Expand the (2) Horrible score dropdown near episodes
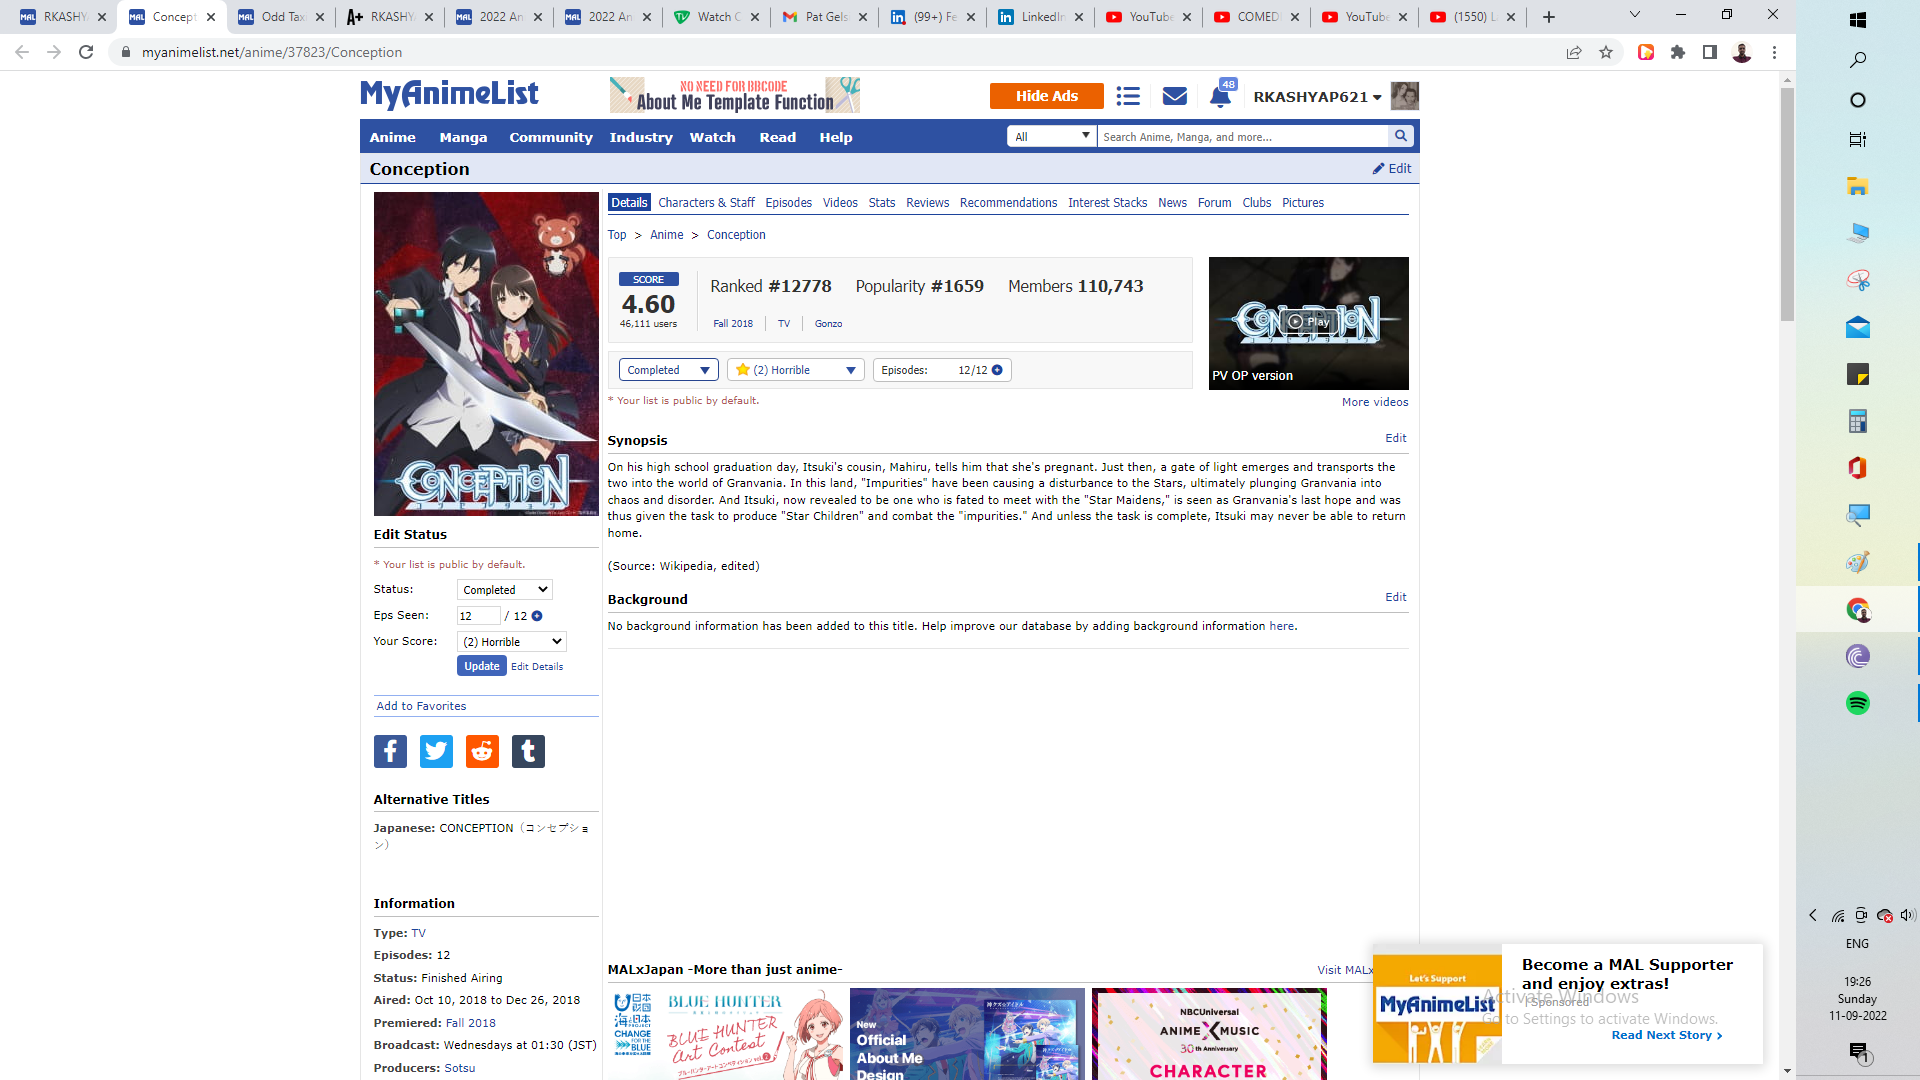 pyautogui.click(x=796, y=370)
